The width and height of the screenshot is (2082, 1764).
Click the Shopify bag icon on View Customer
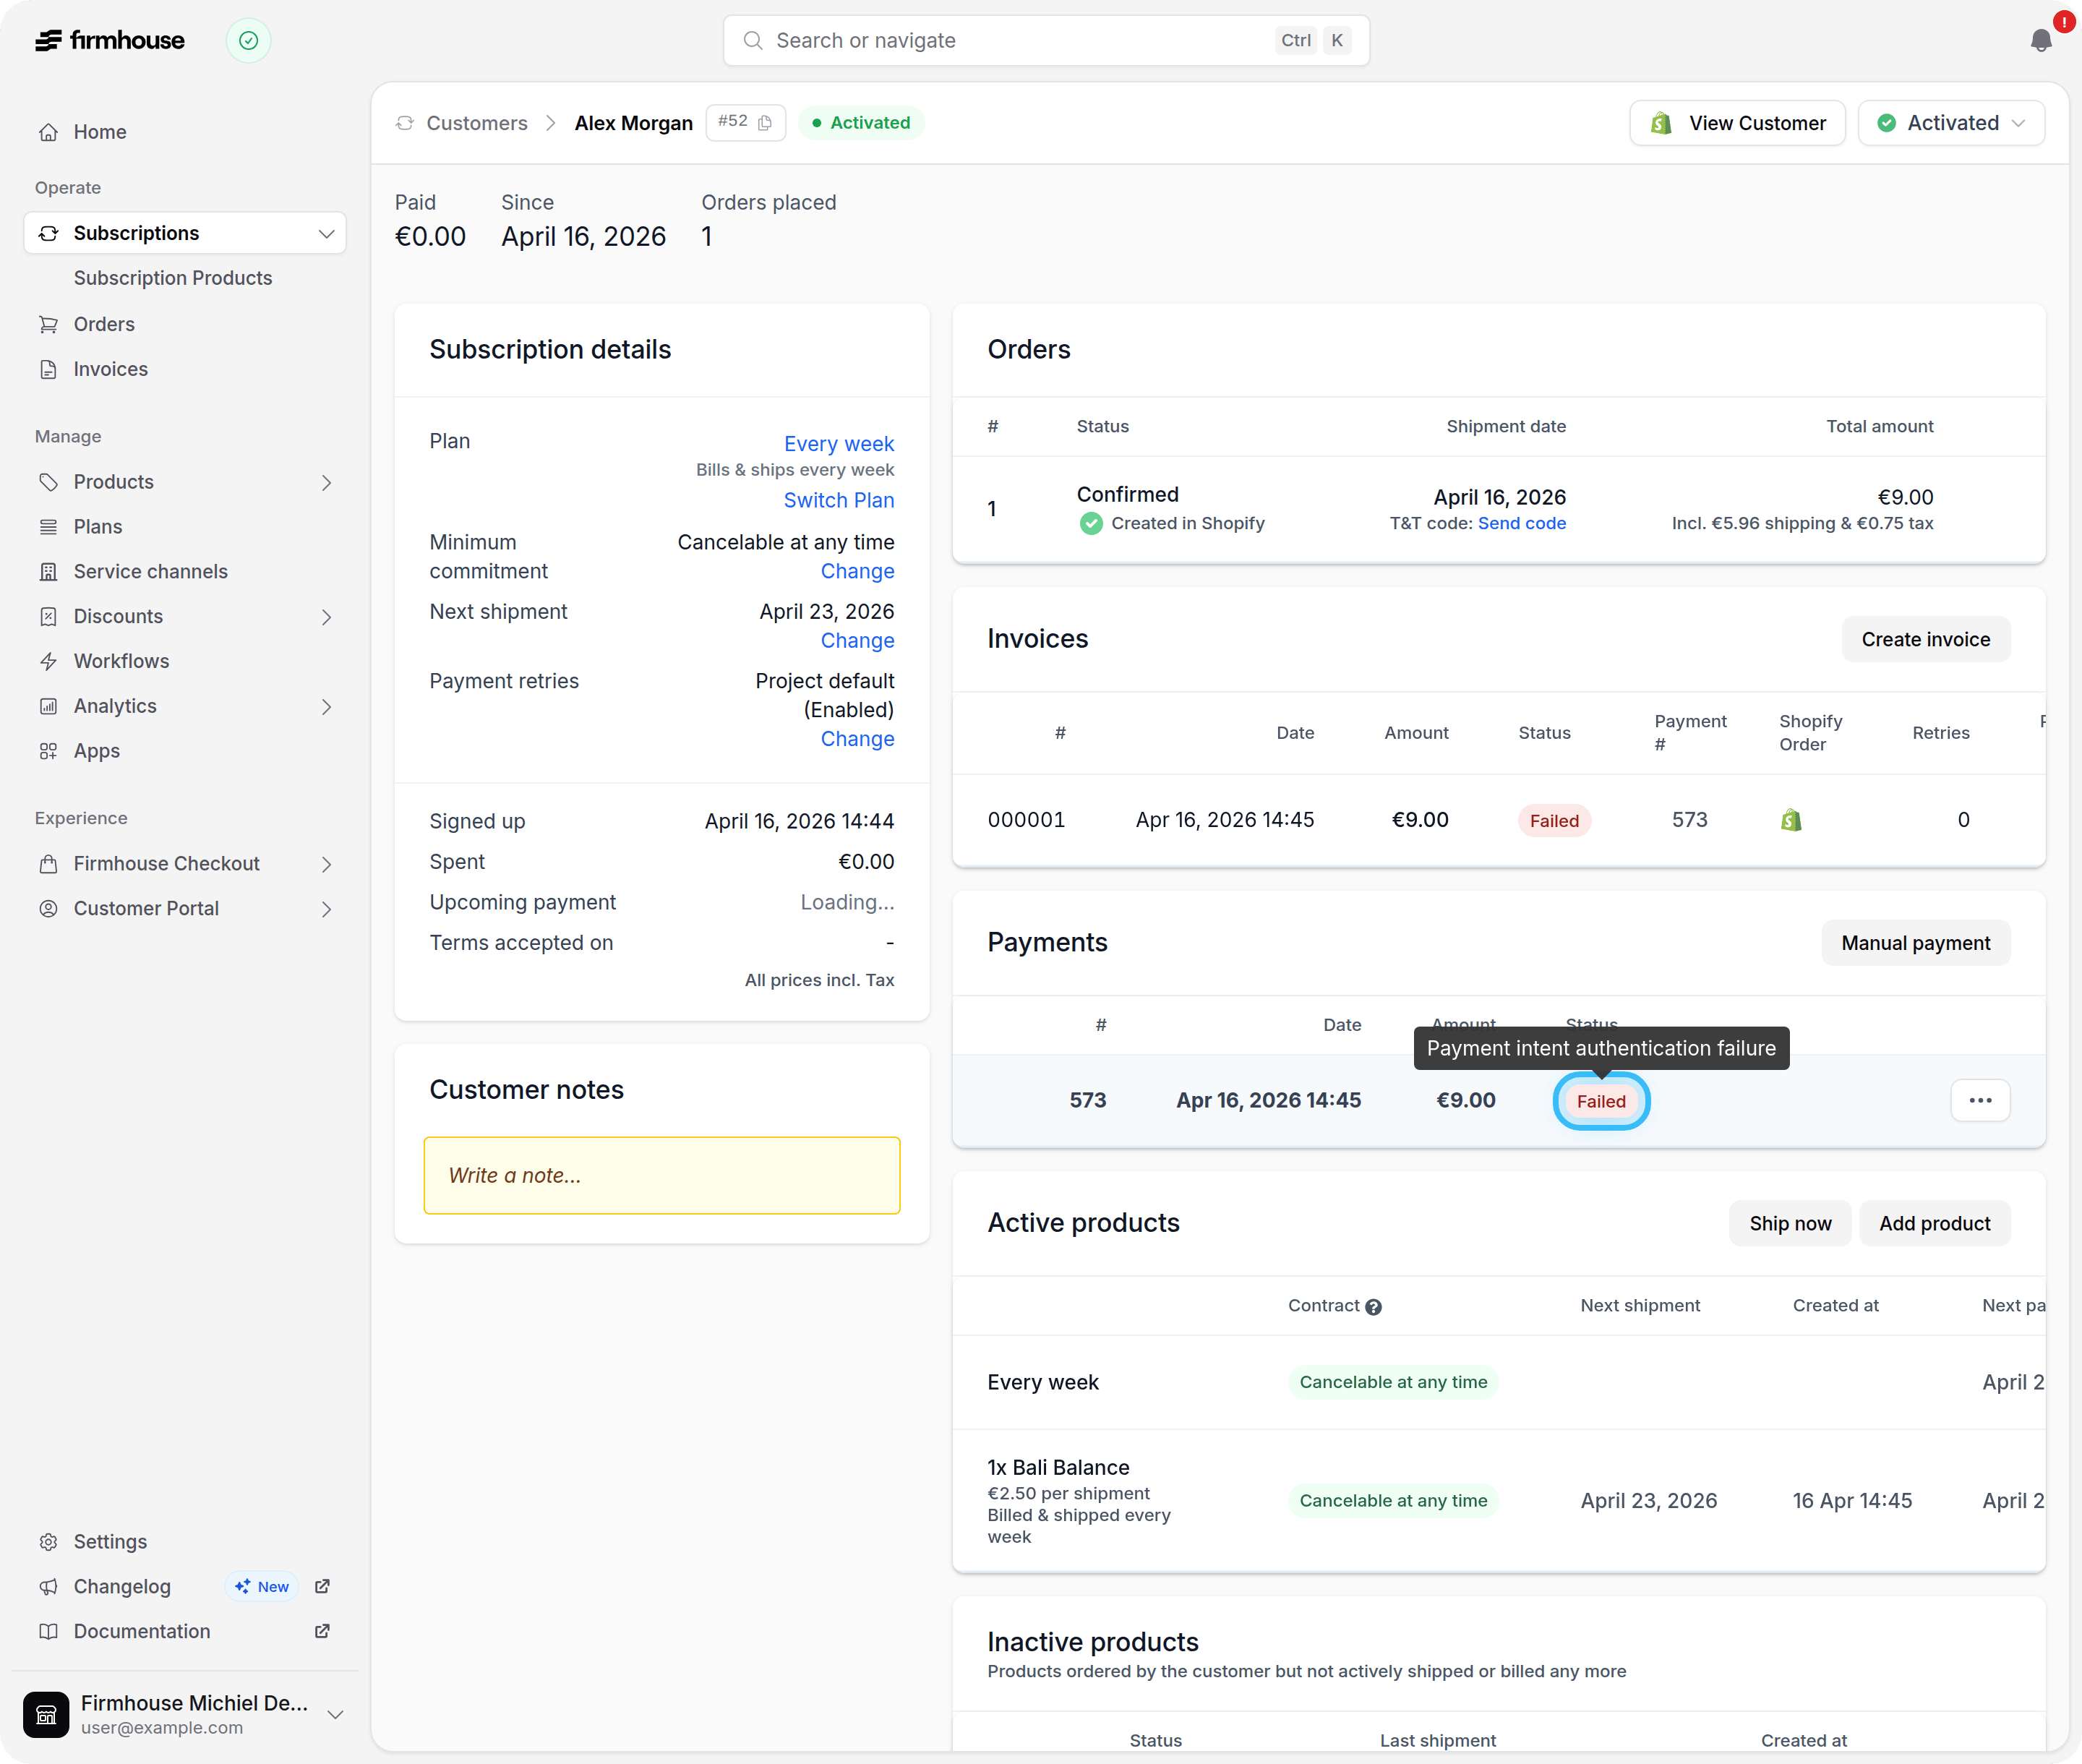1662,123
